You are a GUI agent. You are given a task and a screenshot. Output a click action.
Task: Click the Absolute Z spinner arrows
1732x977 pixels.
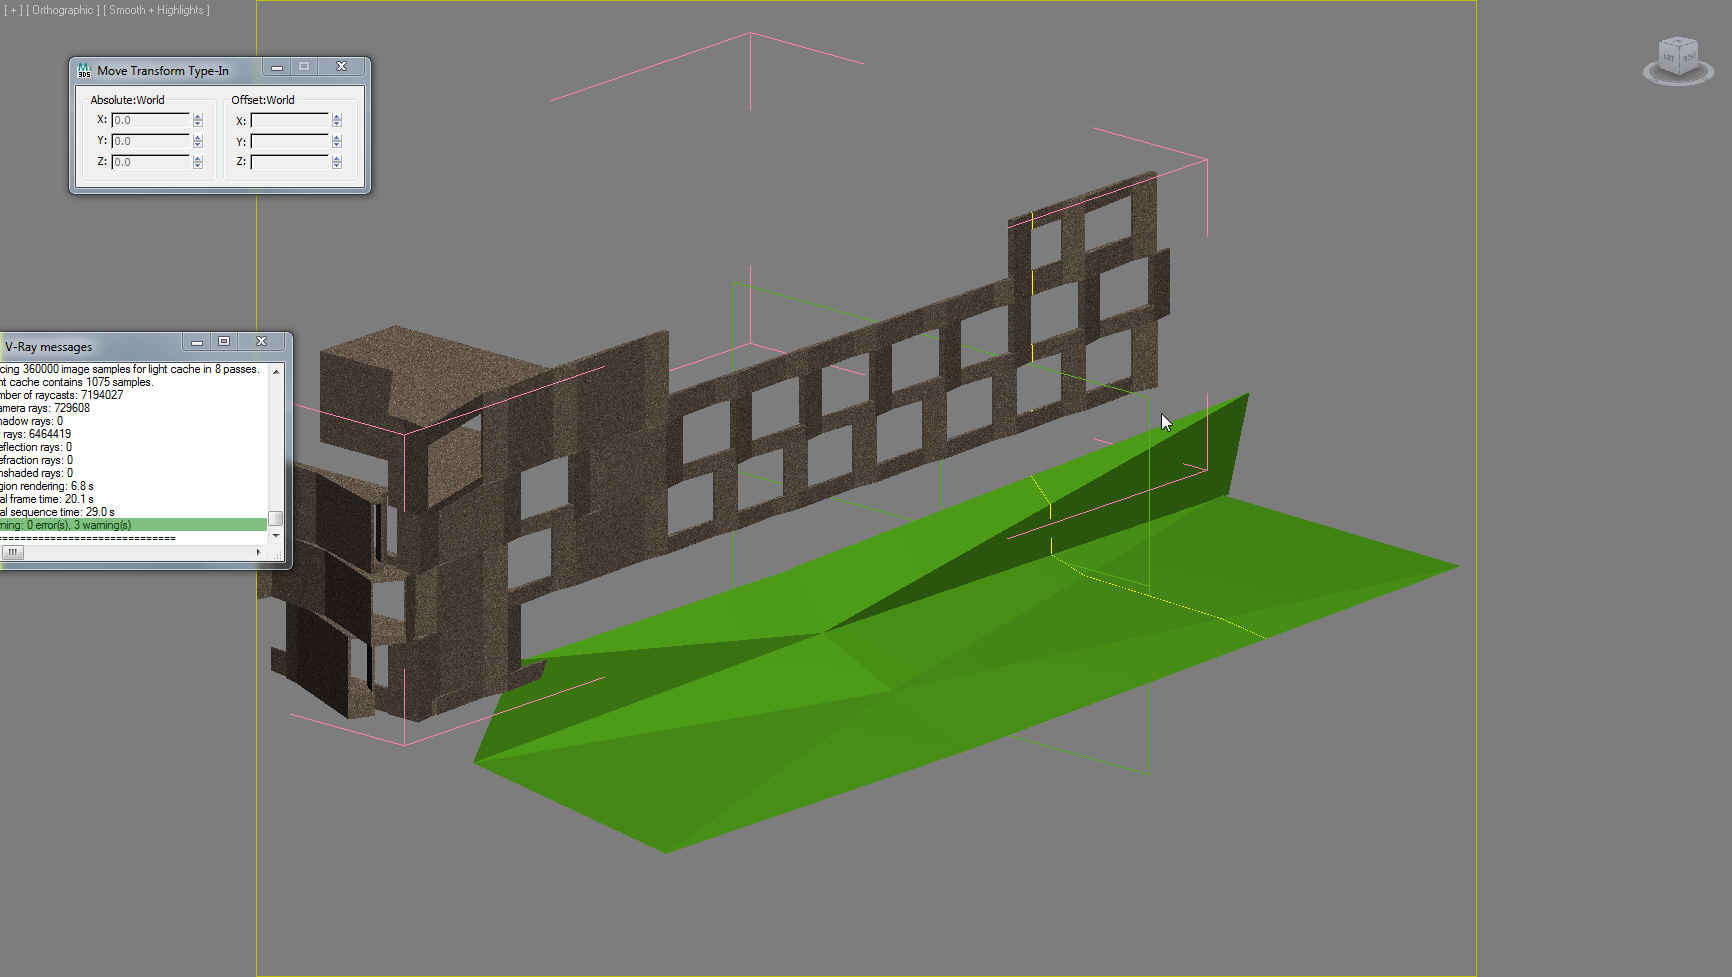198,162
